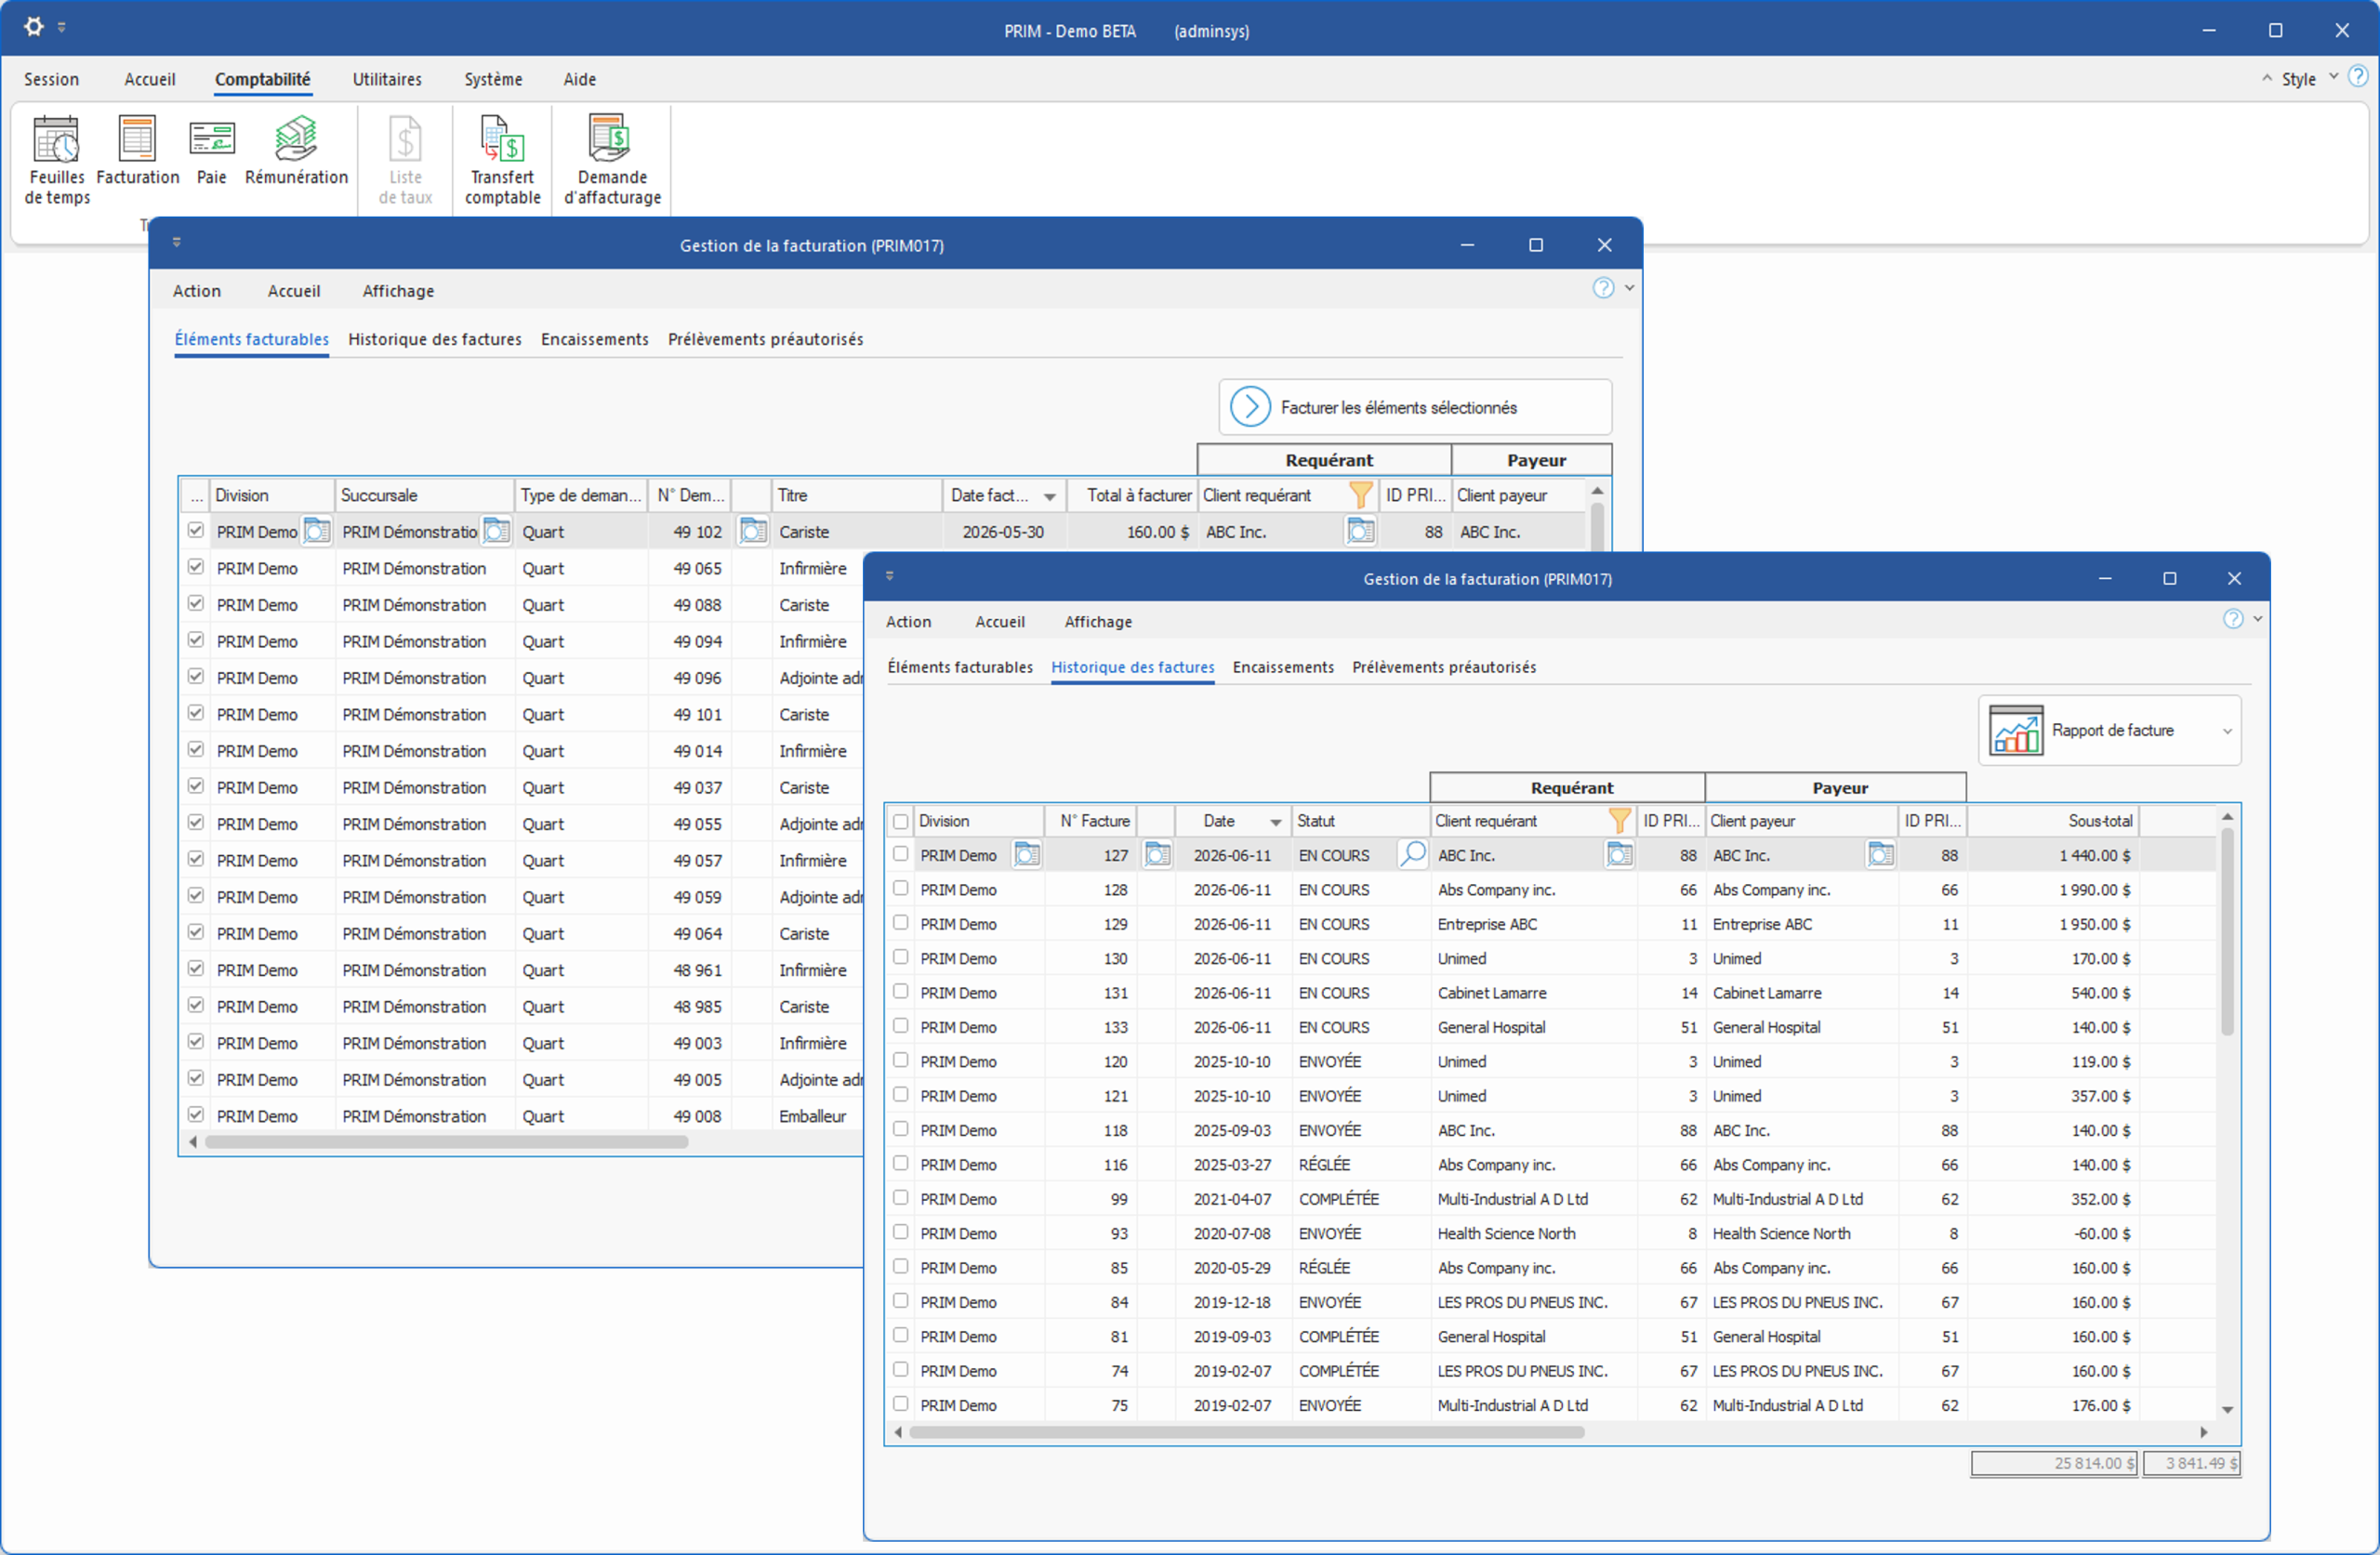Screen dimensions: 2380x1555
Task: Open Prélèvements préautorisés tab in front window
Action: point(1444,667)
